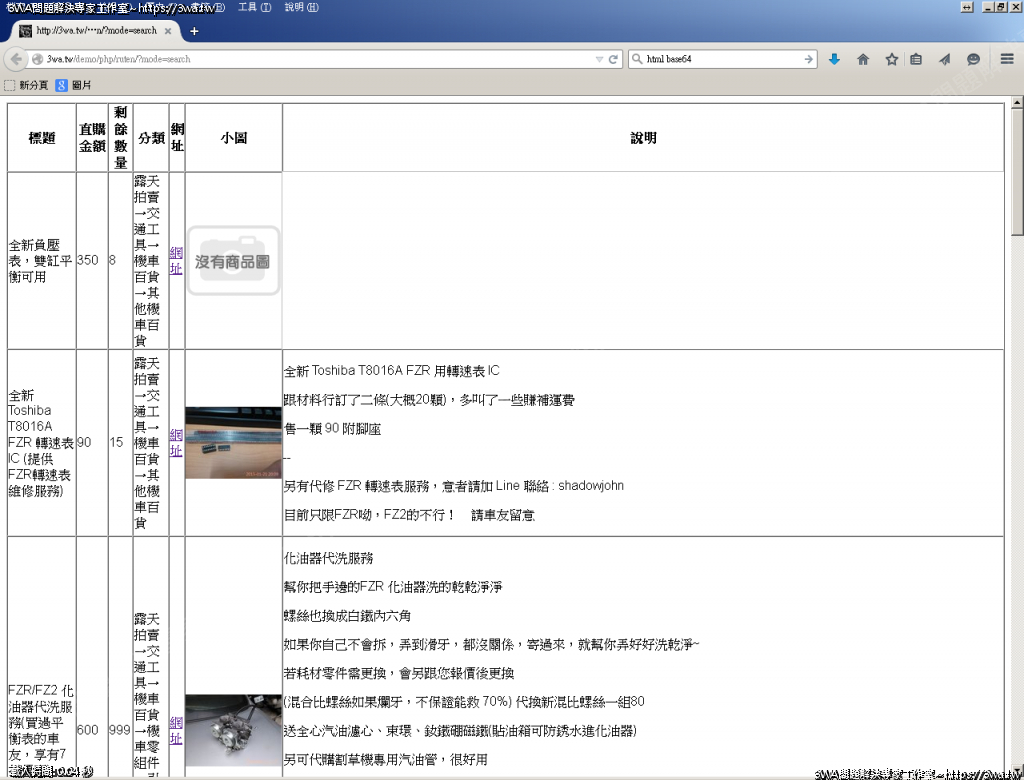Open the hamburger menu button

pyautogui.click(x=1007, y=59)
